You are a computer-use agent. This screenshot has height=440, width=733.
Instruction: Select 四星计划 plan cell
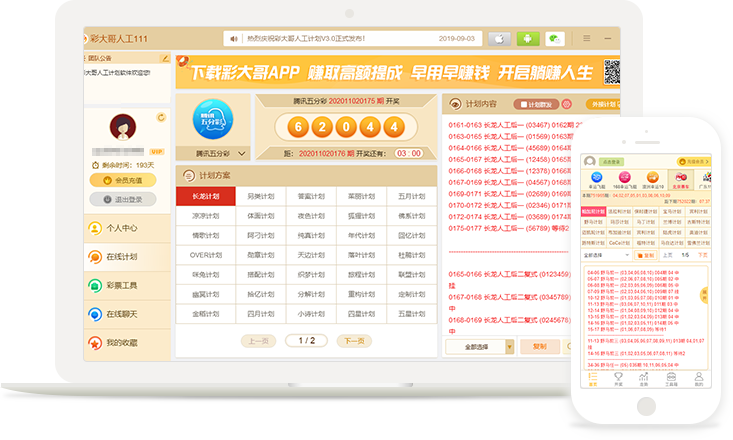pyautogui.click(x=361, y=314)
